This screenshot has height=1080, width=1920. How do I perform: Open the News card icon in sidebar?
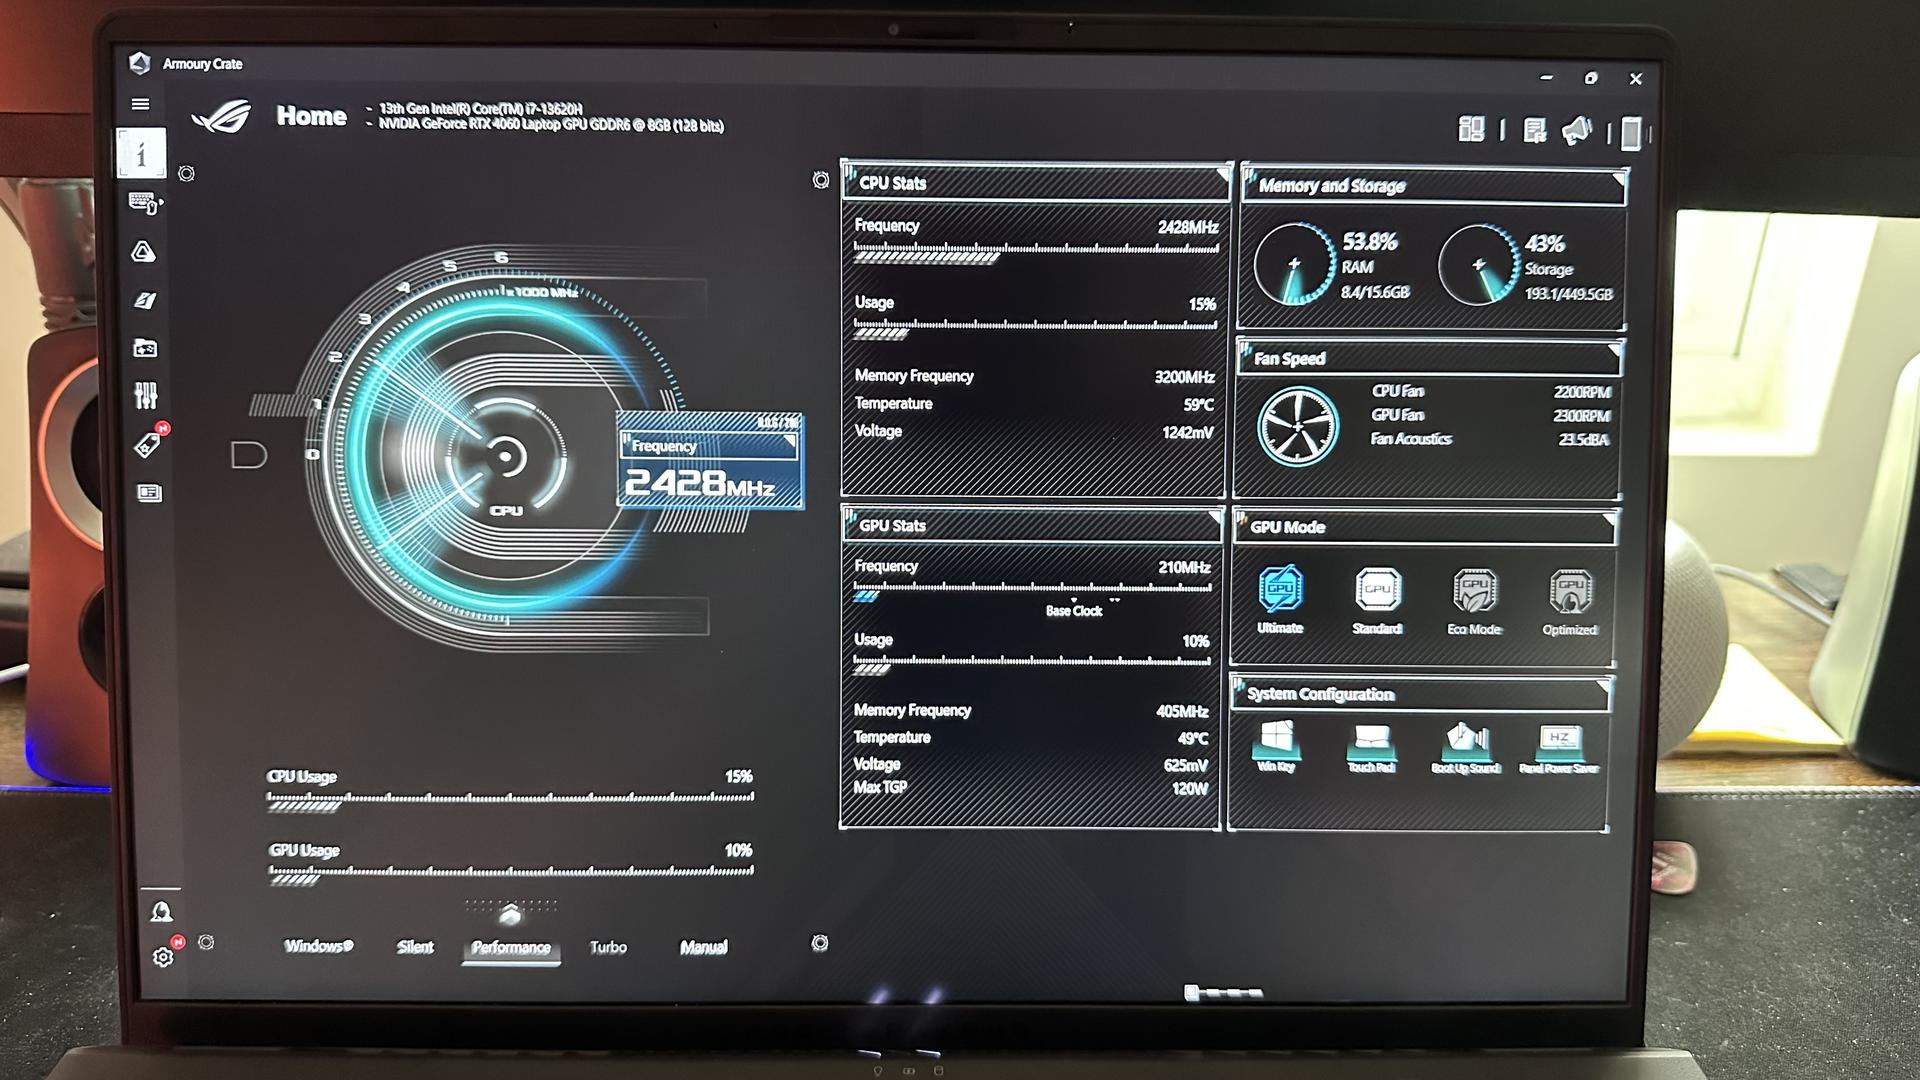point(149,493)
